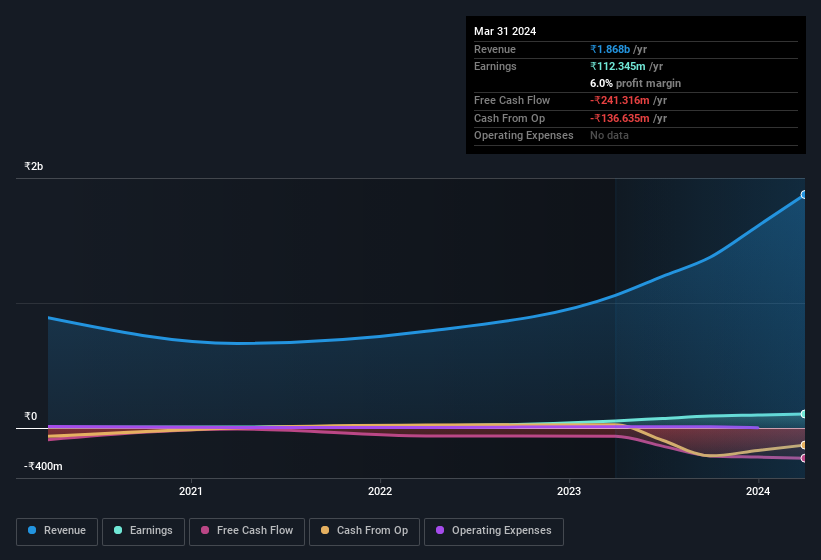Click the Free Cash Flow endpoint marker
Screen dimensions: 821x560
pos(804,458)
